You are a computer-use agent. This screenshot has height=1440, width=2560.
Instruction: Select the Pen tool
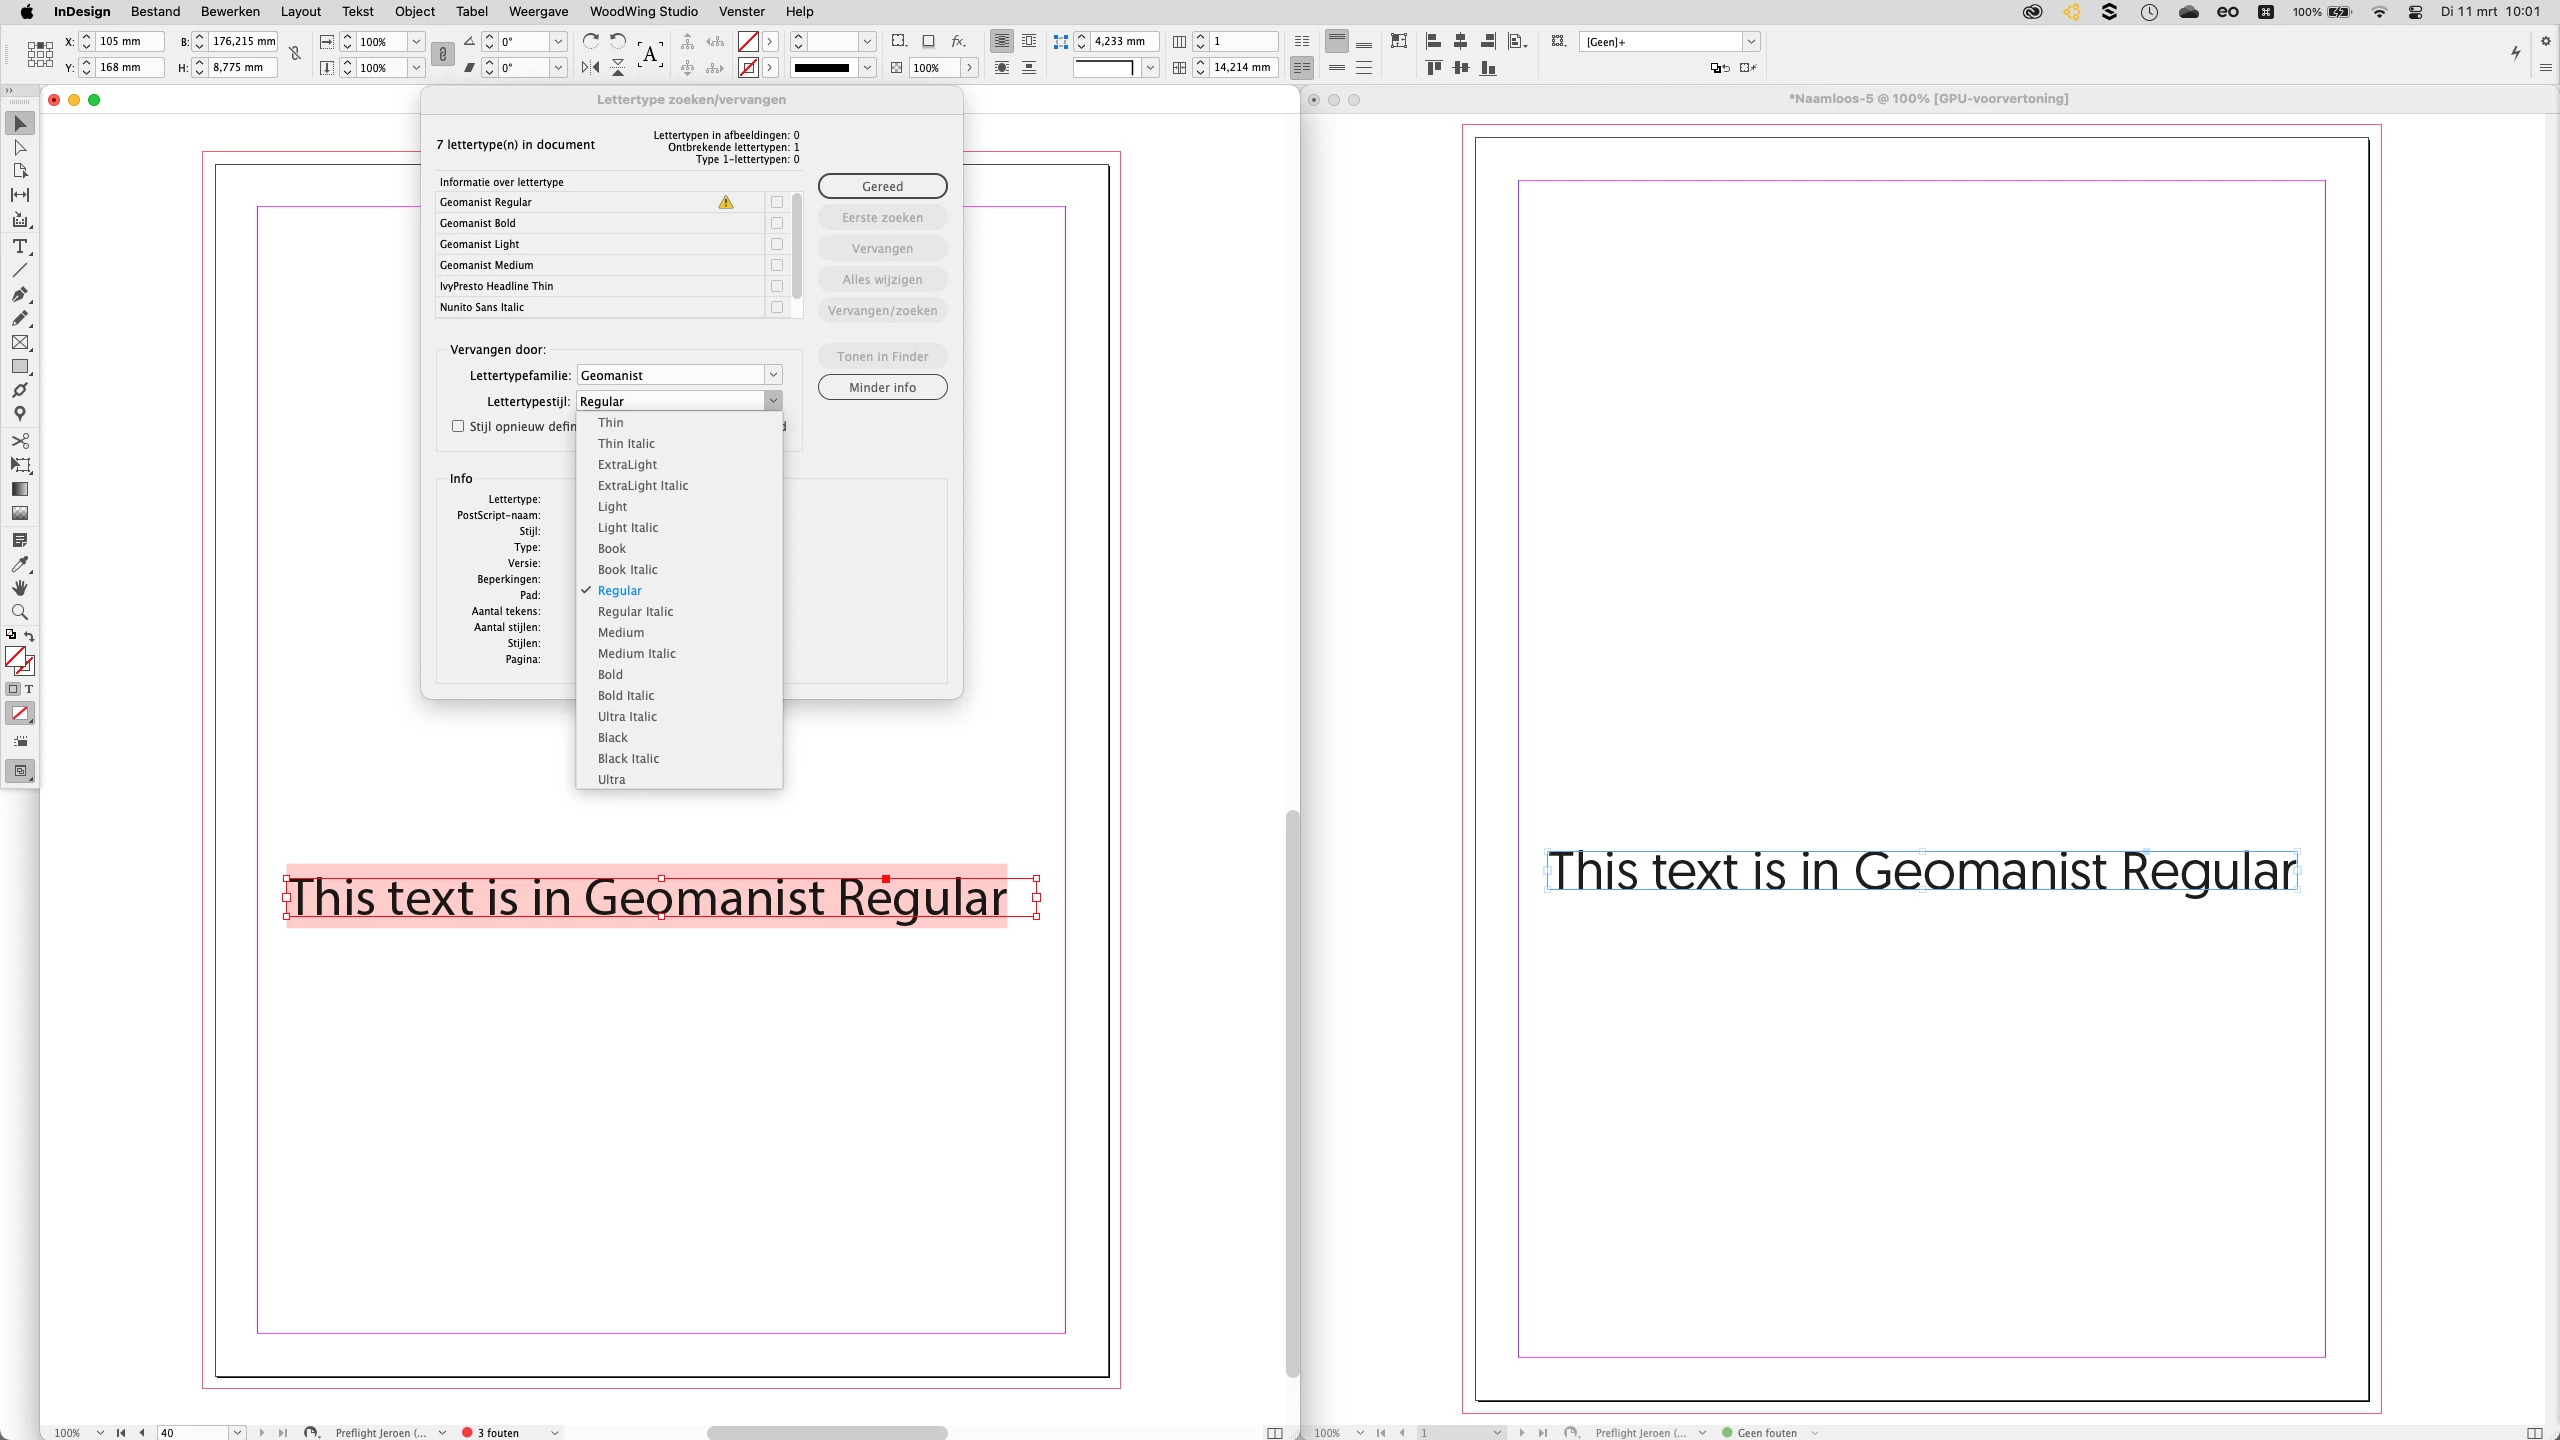[x=19, y=294]
